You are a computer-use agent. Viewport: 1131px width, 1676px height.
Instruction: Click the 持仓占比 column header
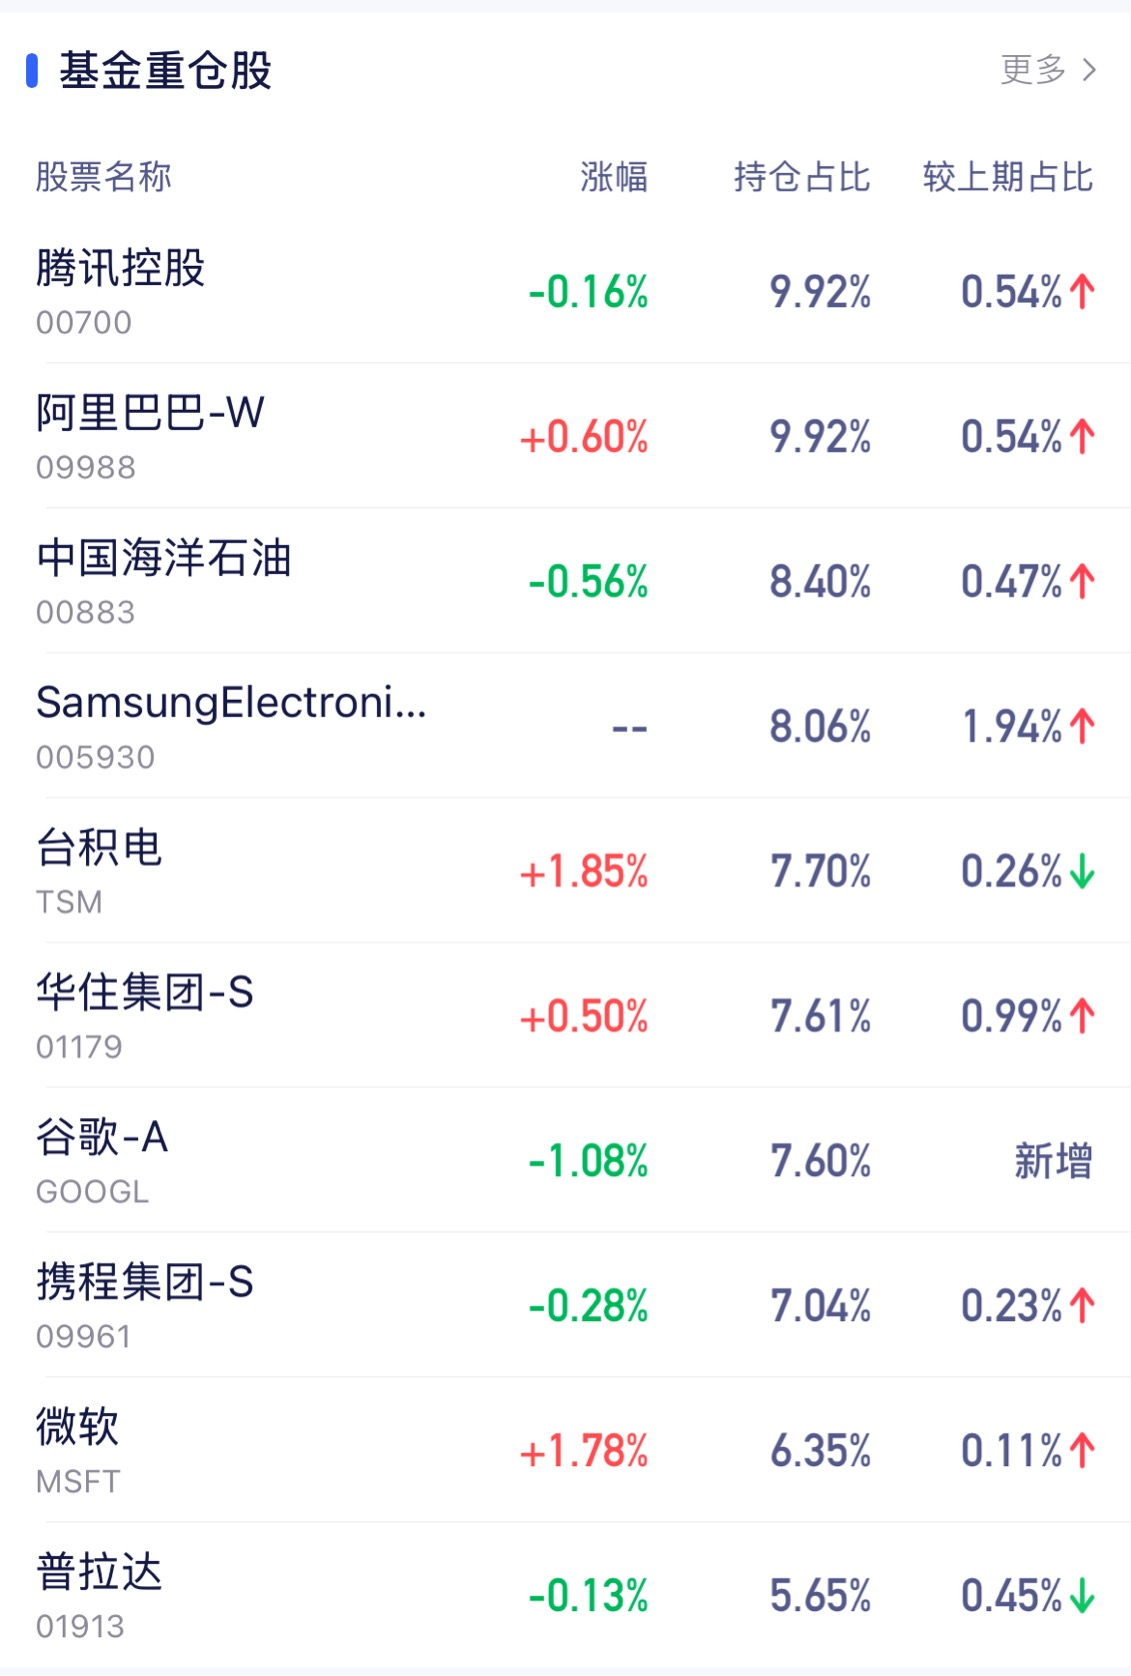[x=801, y=177]
